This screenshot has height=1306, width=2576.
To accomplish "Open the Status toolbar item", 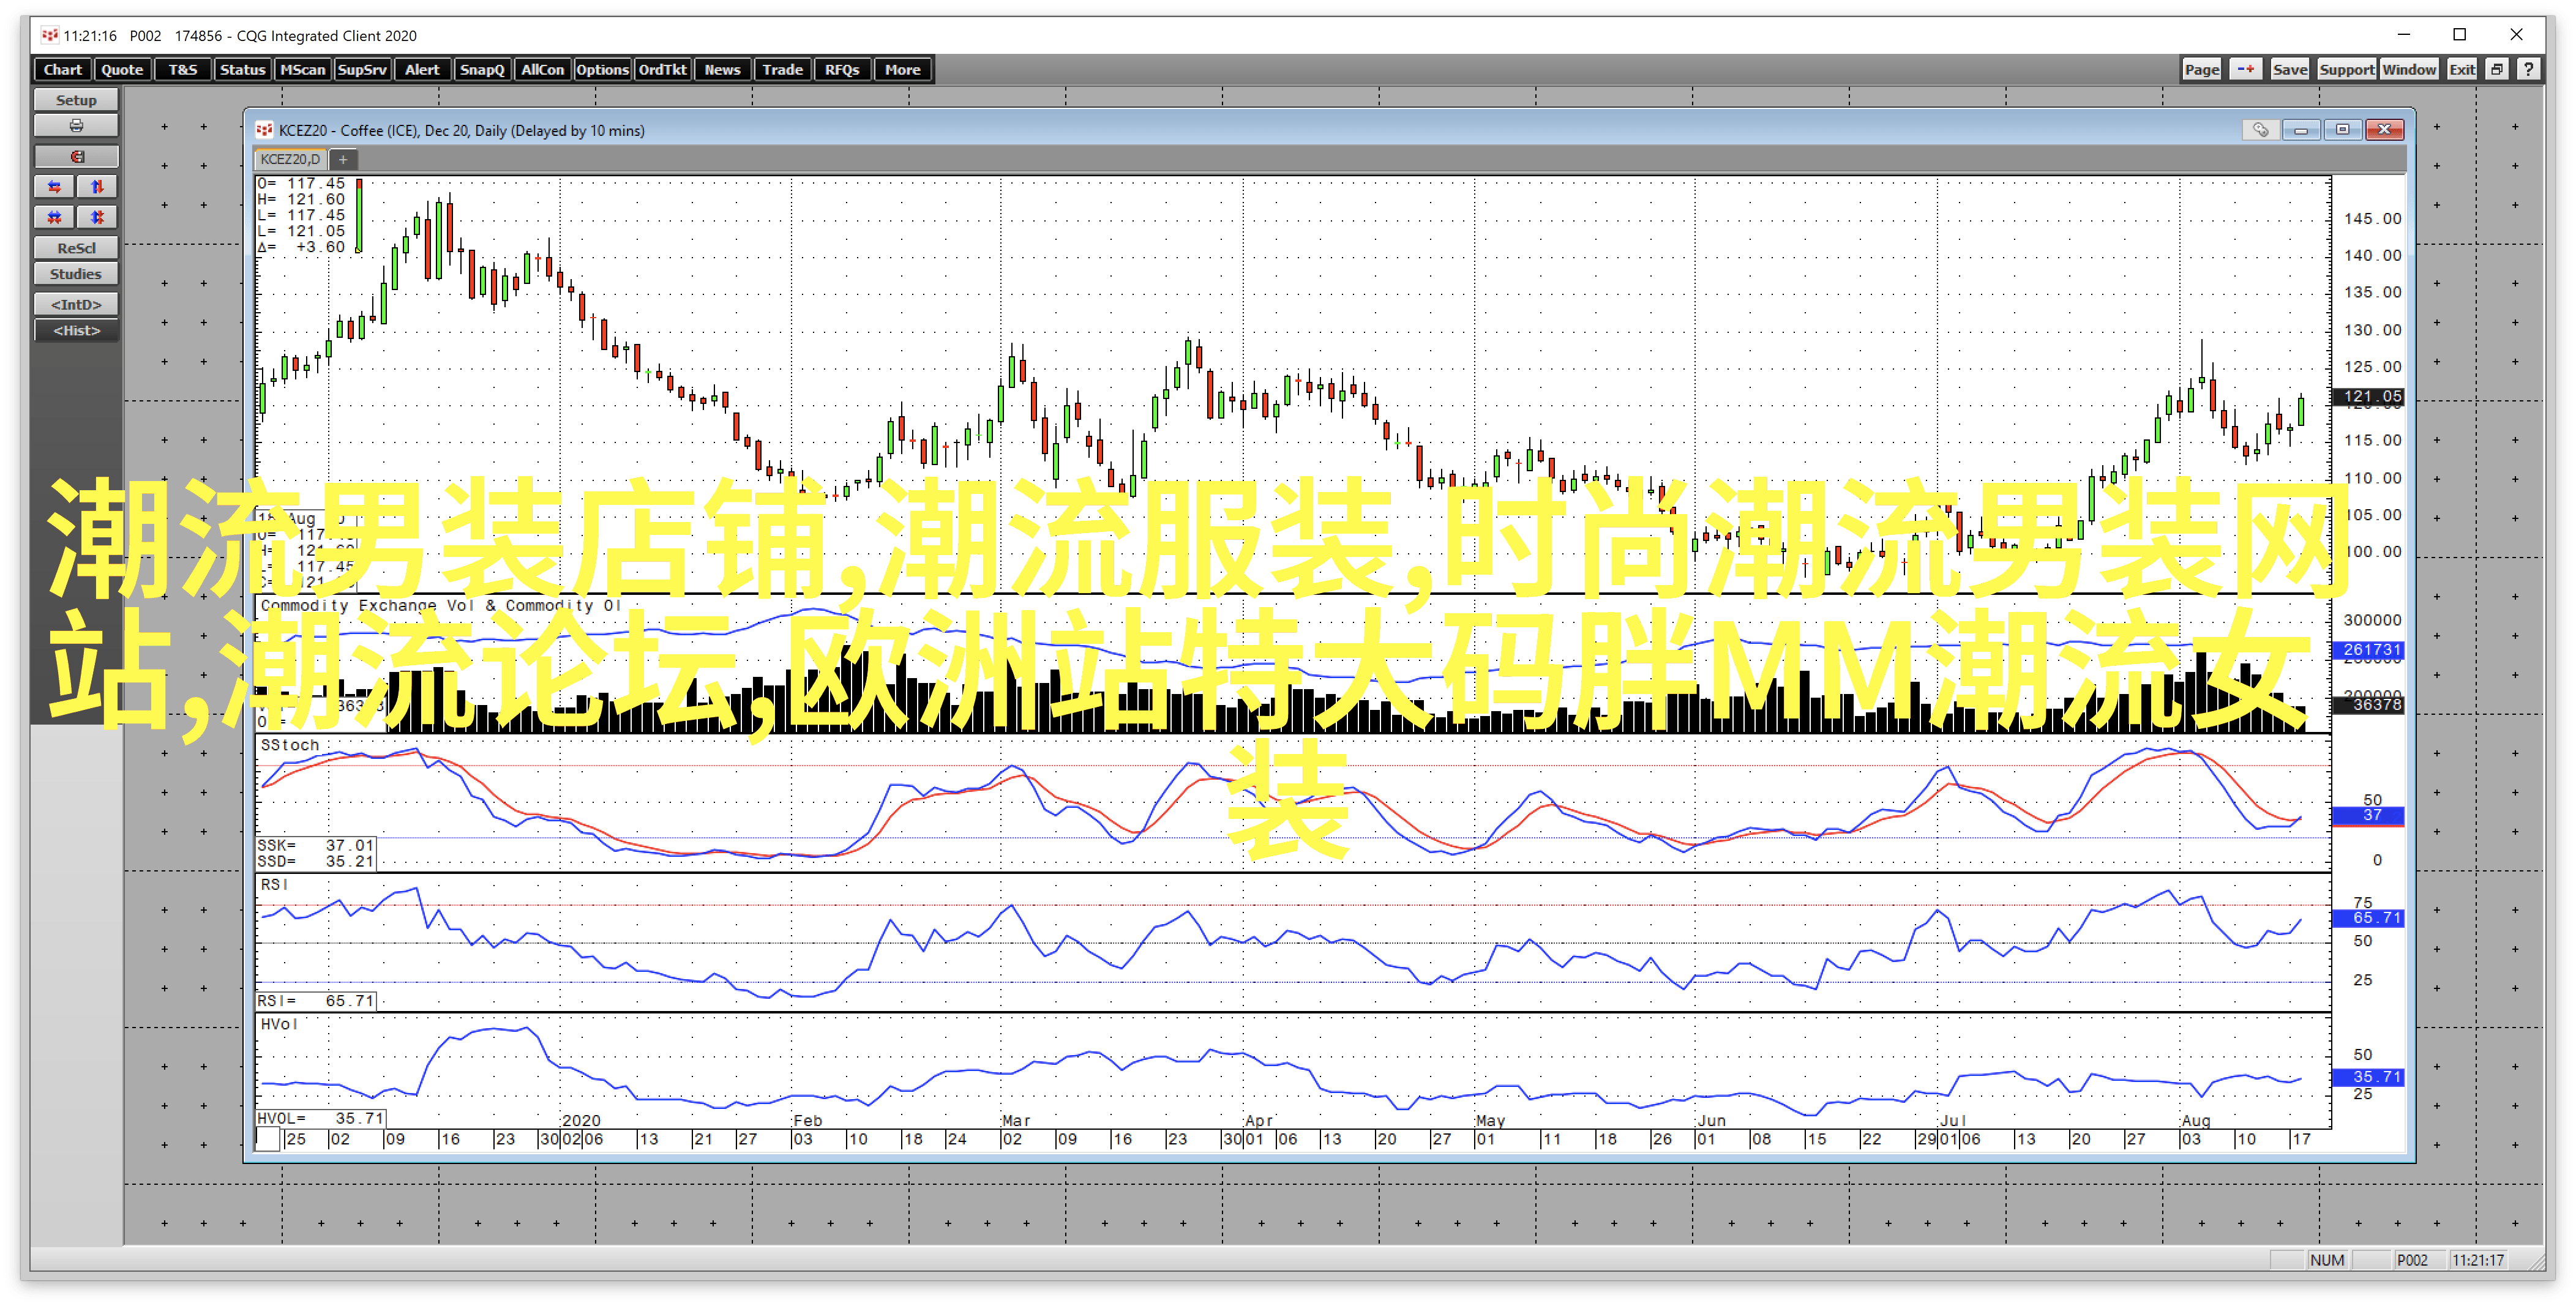I will (x=242, y=69).
